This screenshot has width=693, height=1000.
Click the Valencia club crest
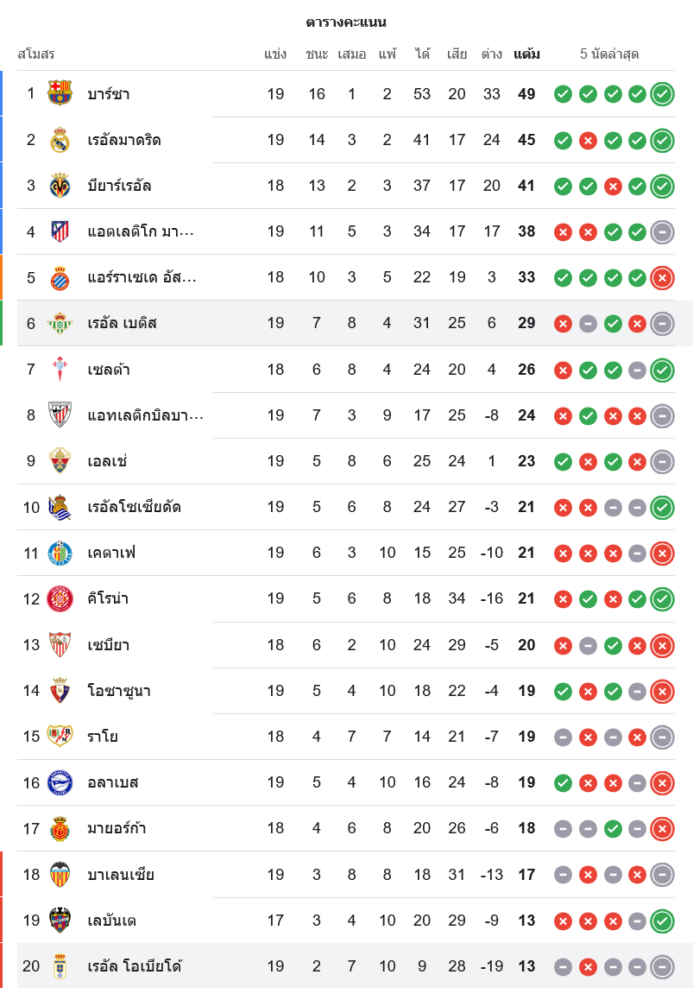(x=60, y=874)
